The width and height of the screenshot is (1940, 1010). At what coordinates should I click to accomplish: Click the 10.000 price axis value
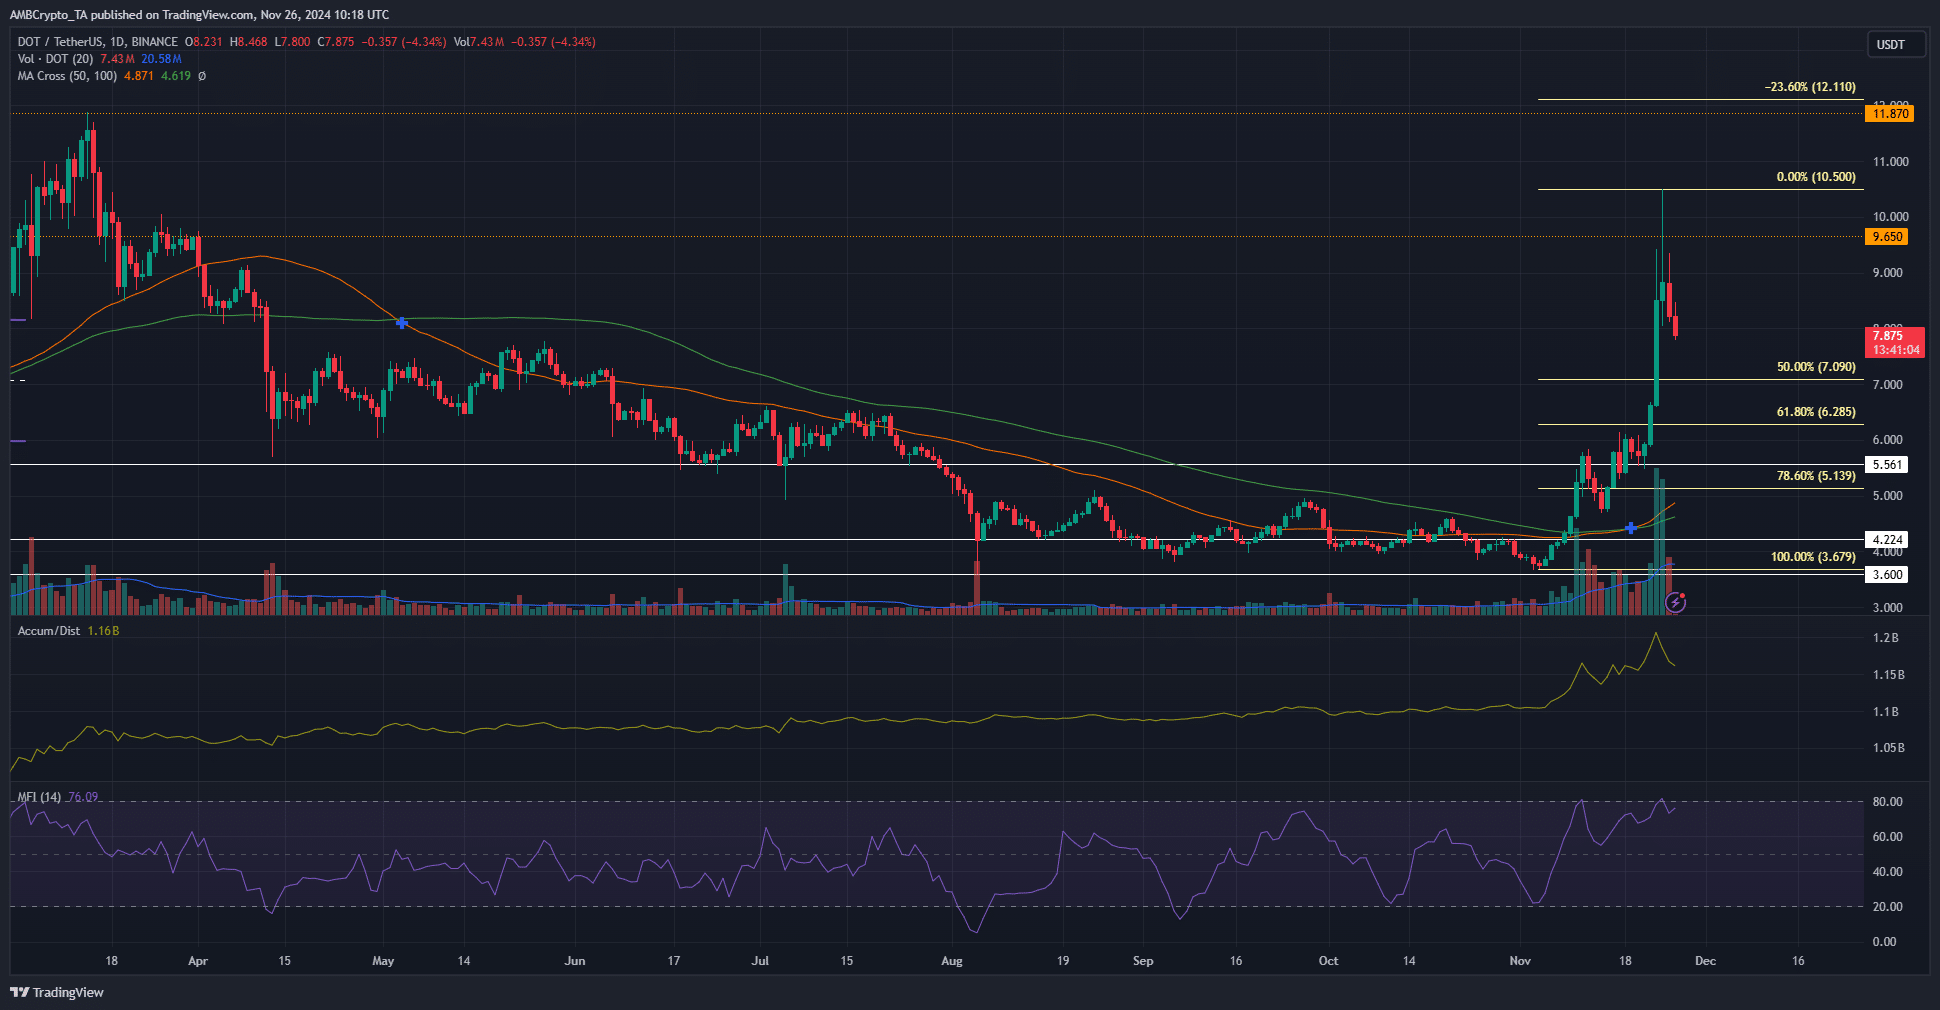(x=1890, y=217)
